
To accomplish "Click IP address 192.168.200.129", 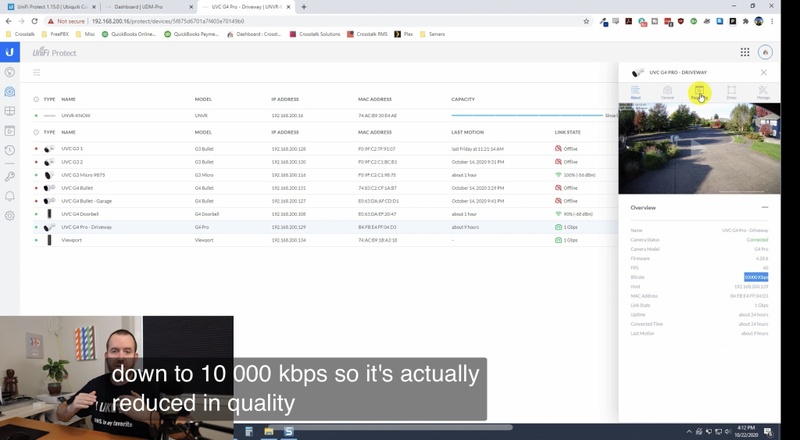I will (x=289, y=227).
